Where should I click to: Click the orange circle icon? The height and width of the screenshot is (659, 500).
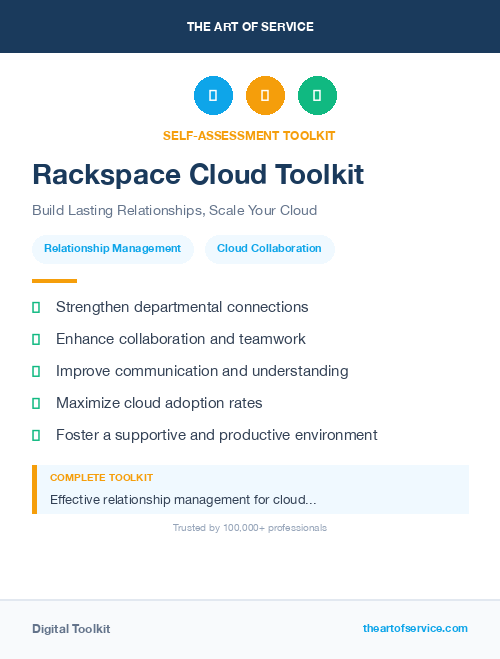pyautogui.click(x=265, y=95)
